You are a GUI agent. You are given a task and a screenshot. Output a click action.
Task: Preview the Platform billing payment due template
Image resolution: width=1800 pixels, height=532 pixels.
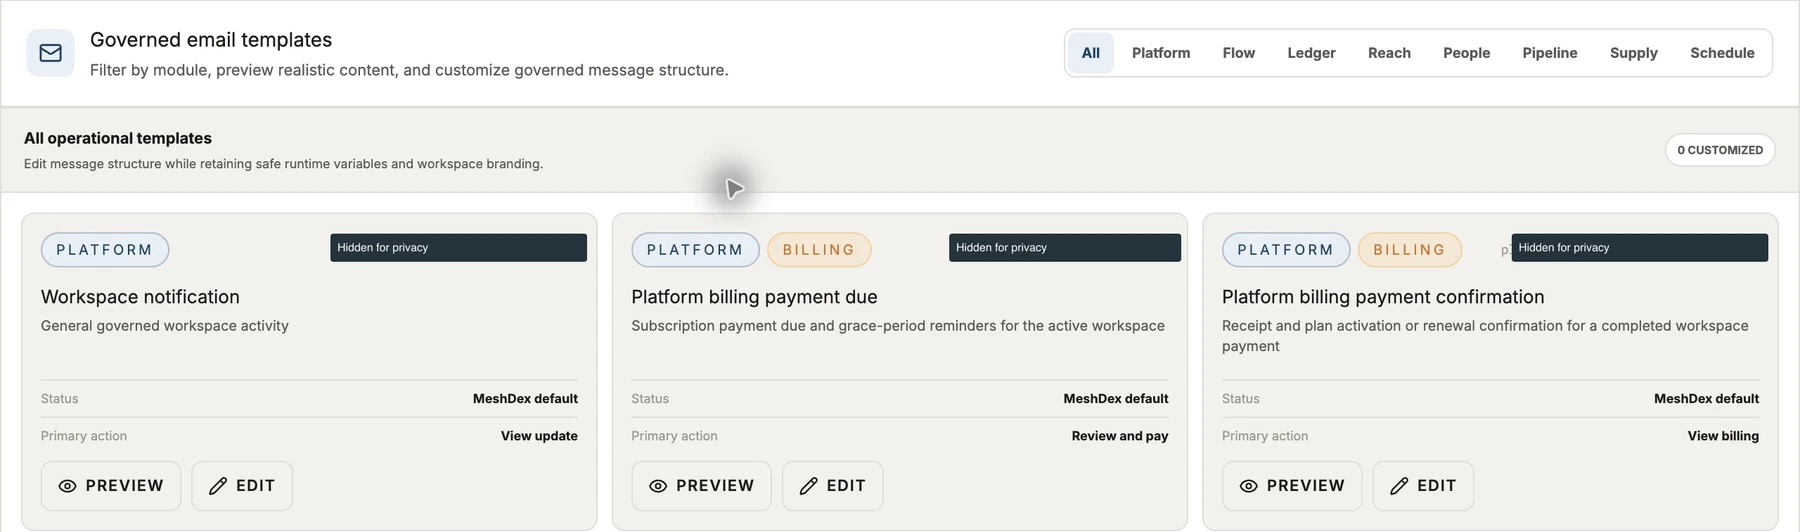(701, 486)
